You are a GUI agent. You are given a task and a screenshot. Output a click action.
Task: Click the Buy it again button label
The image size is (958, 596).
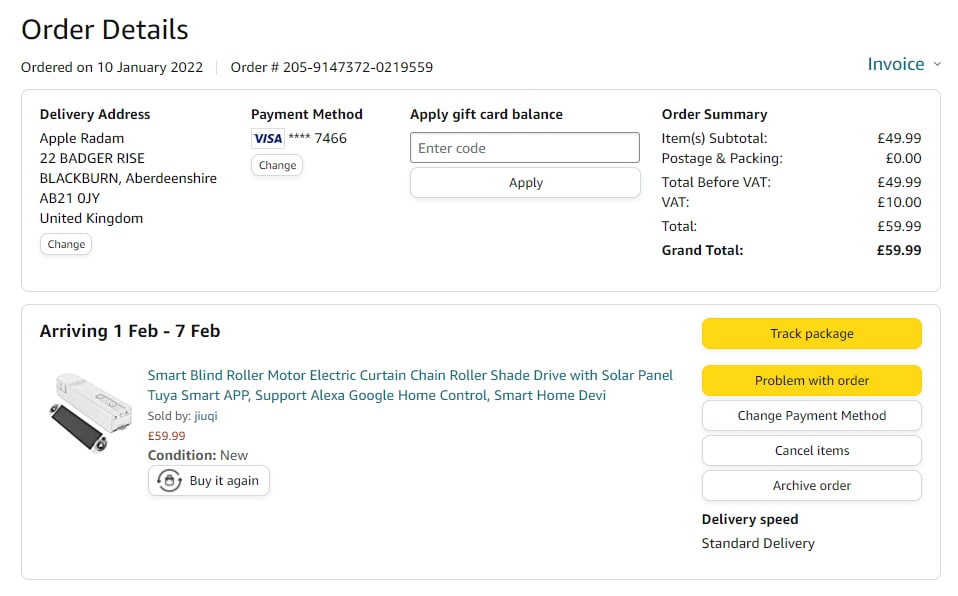click(224, 481)
